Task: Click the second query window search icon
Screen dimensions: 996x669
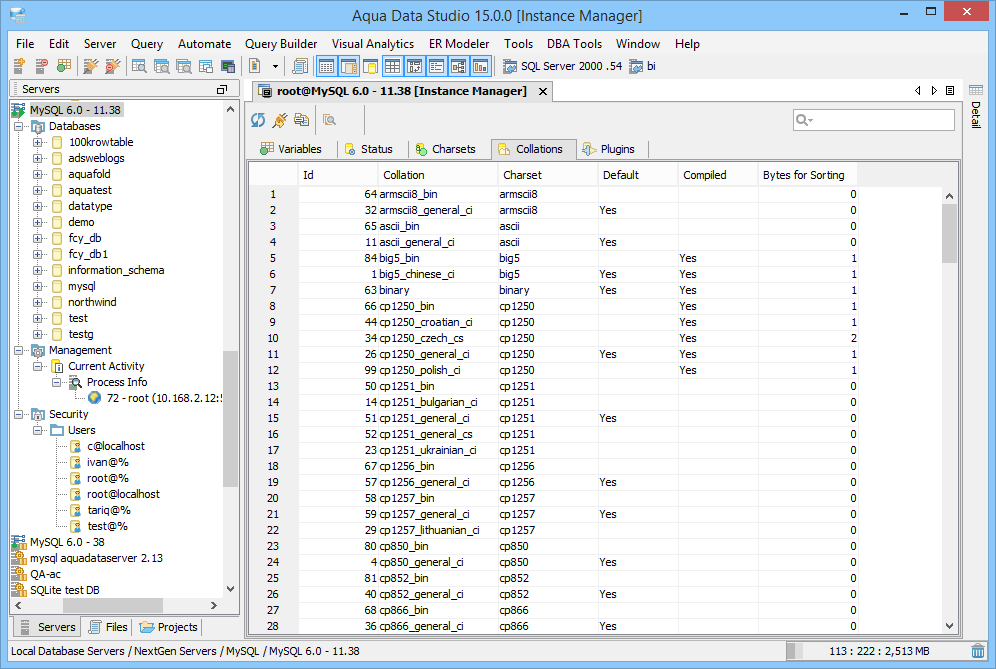Action: [x=161, y=65]
